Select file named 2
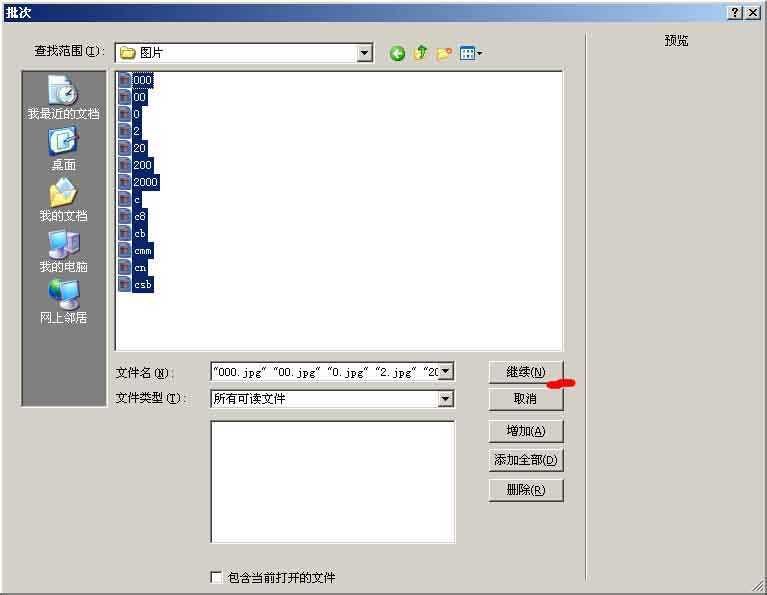The image size is (767, 595). click(136, 131)
